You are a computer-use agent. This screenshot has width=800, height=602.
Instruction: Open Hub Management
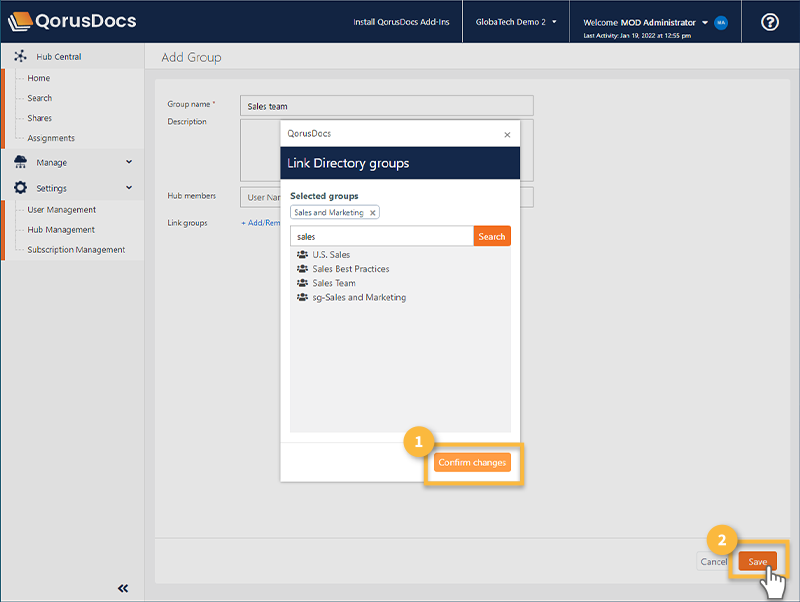(x=61, y=230)
